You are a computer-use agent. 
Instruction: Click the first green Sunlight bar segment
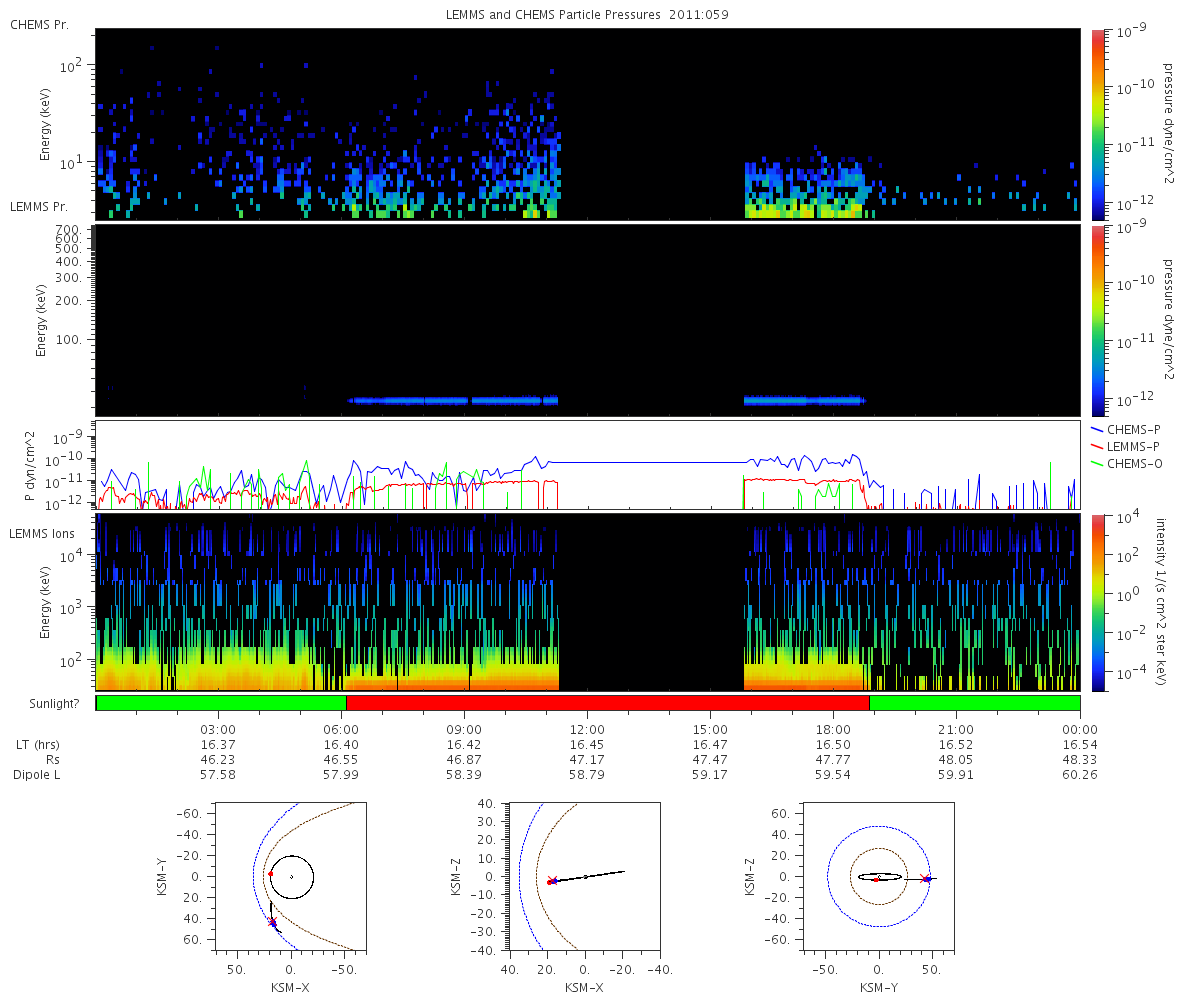pos(221,703)
